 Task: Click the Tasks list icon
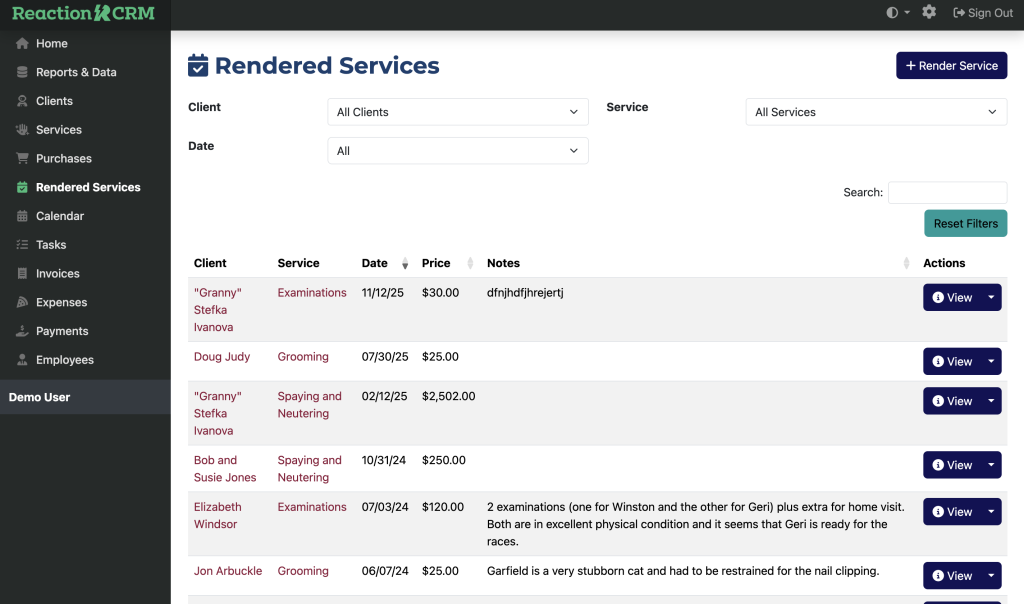click(22, 245)
